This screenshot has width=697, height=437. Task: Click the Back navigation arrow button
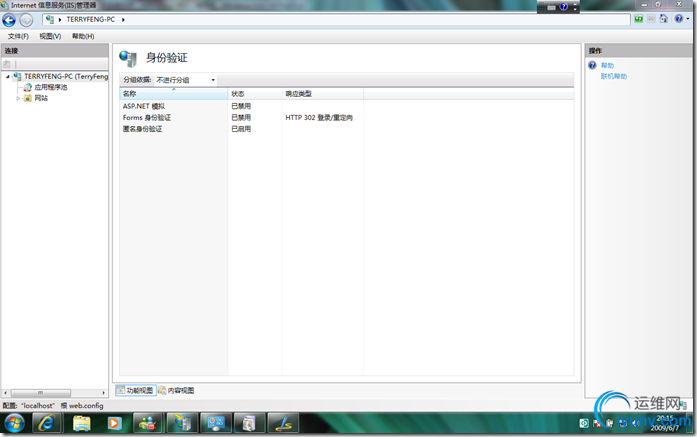(9, 20)
